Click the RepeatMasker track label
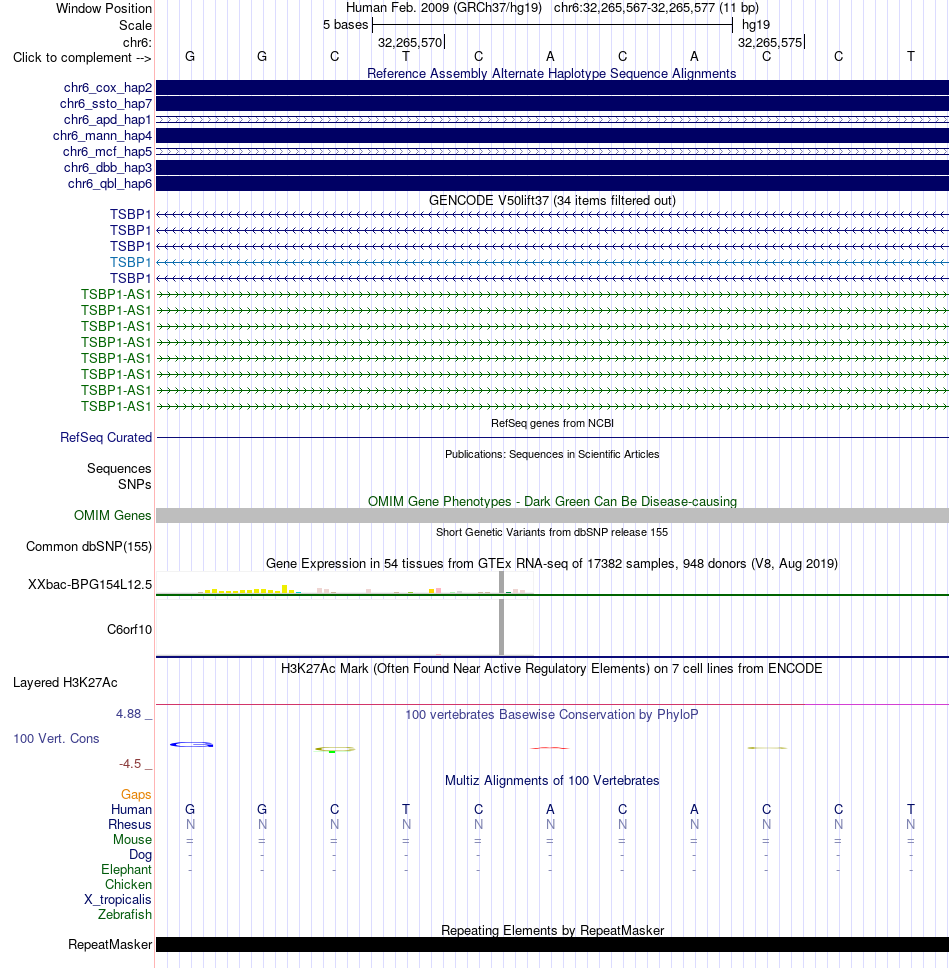Viewport: 950px width, 968px height. pyautogui.click(x=110, y=945)
